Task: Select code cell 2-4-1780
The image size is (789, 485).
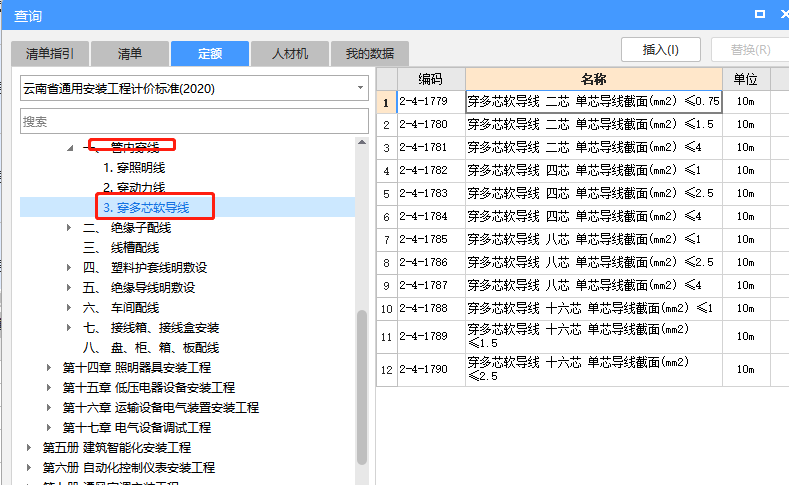Action: (431, 125)
